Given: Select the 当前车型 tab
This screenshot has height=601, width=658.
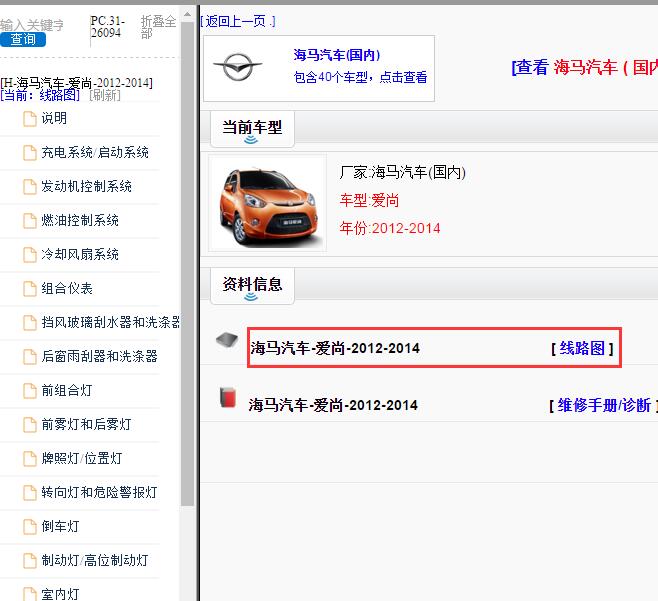Looking at the screenshot, I should point(252,129).
